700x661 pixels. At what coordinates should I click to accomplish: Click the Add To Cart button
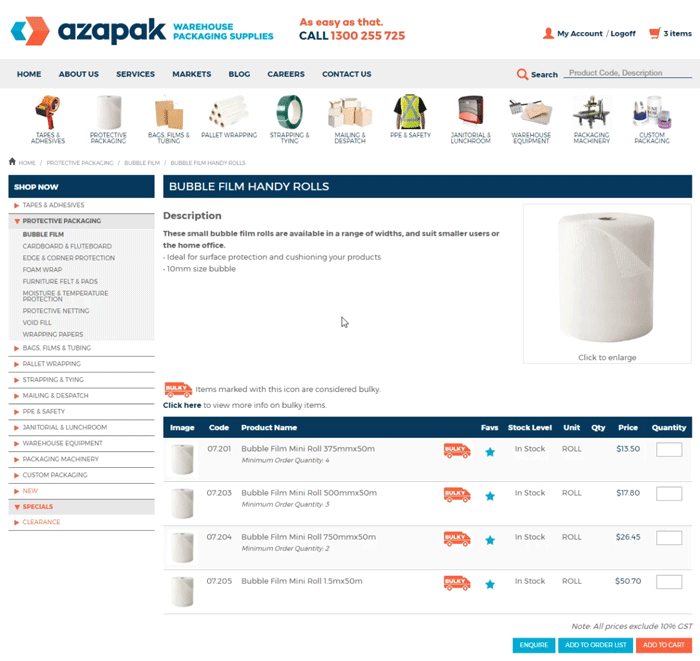click(x=663, y=645)
